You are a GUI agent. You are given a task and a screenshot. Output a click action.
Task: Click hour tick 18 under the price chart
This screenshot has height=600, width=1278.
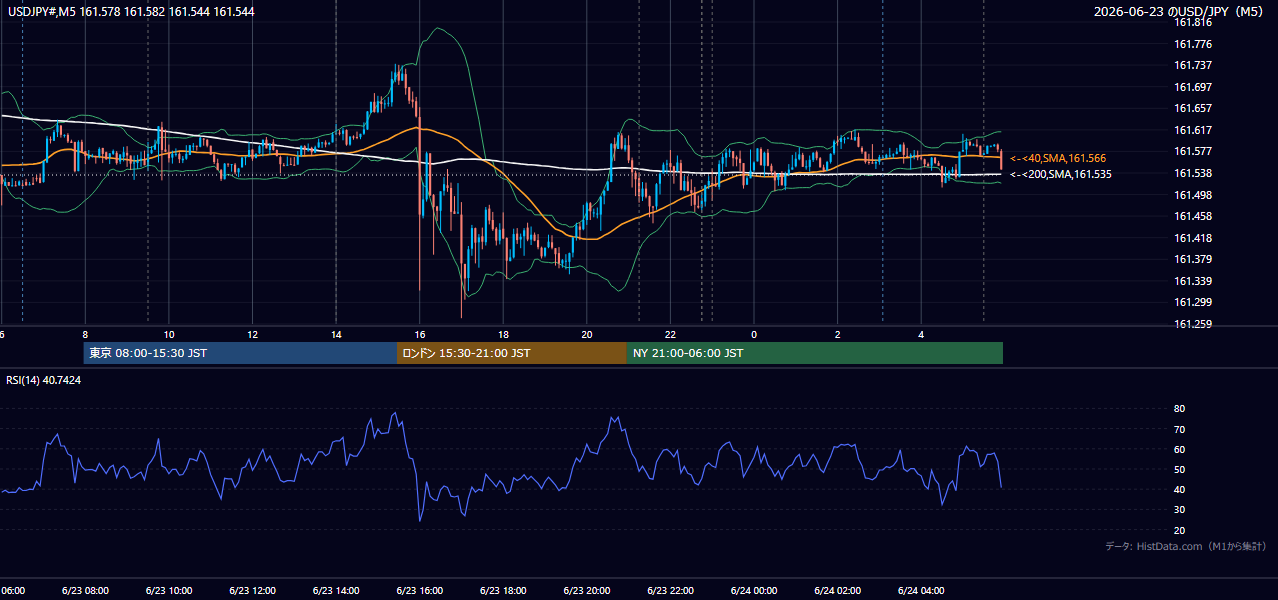pyautogui.click(x=503, y=334)
